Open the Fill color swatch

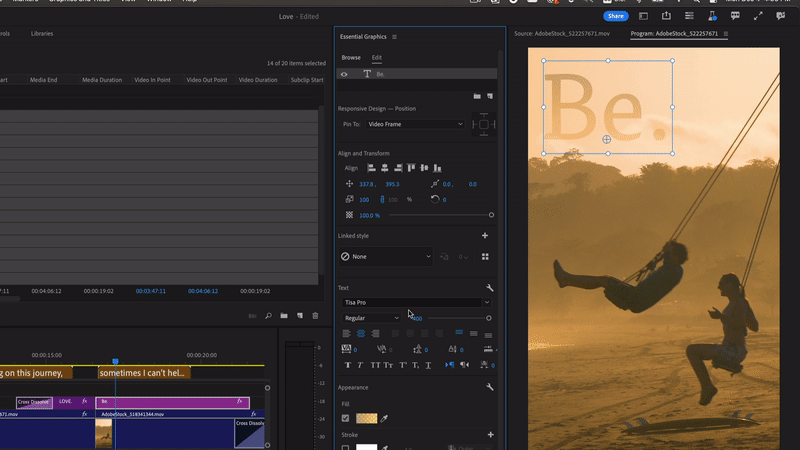[366, 418]
